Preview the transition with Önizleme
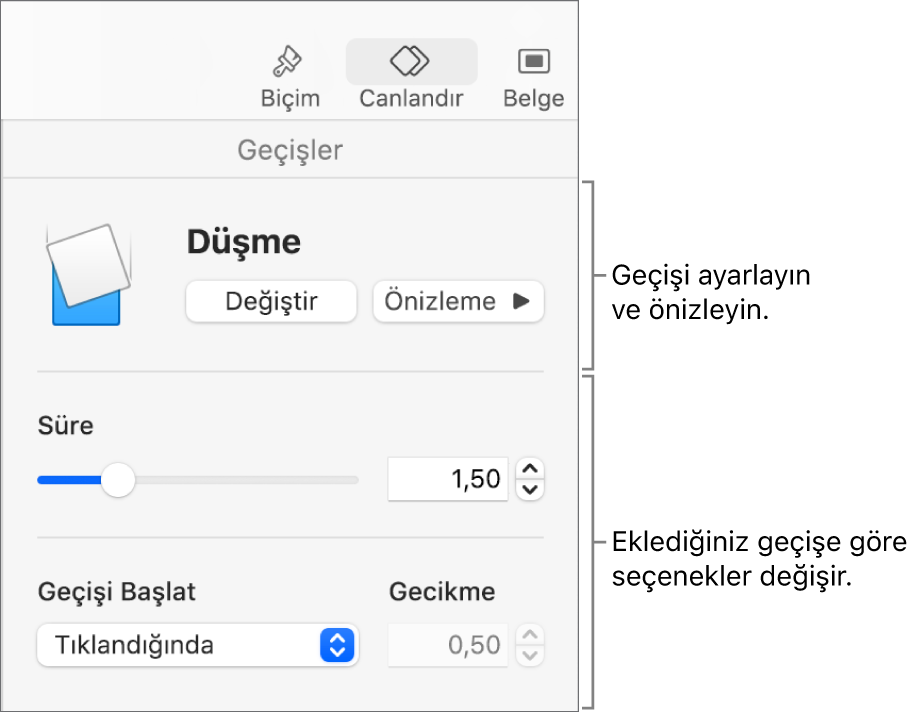 tap(458, 301)
